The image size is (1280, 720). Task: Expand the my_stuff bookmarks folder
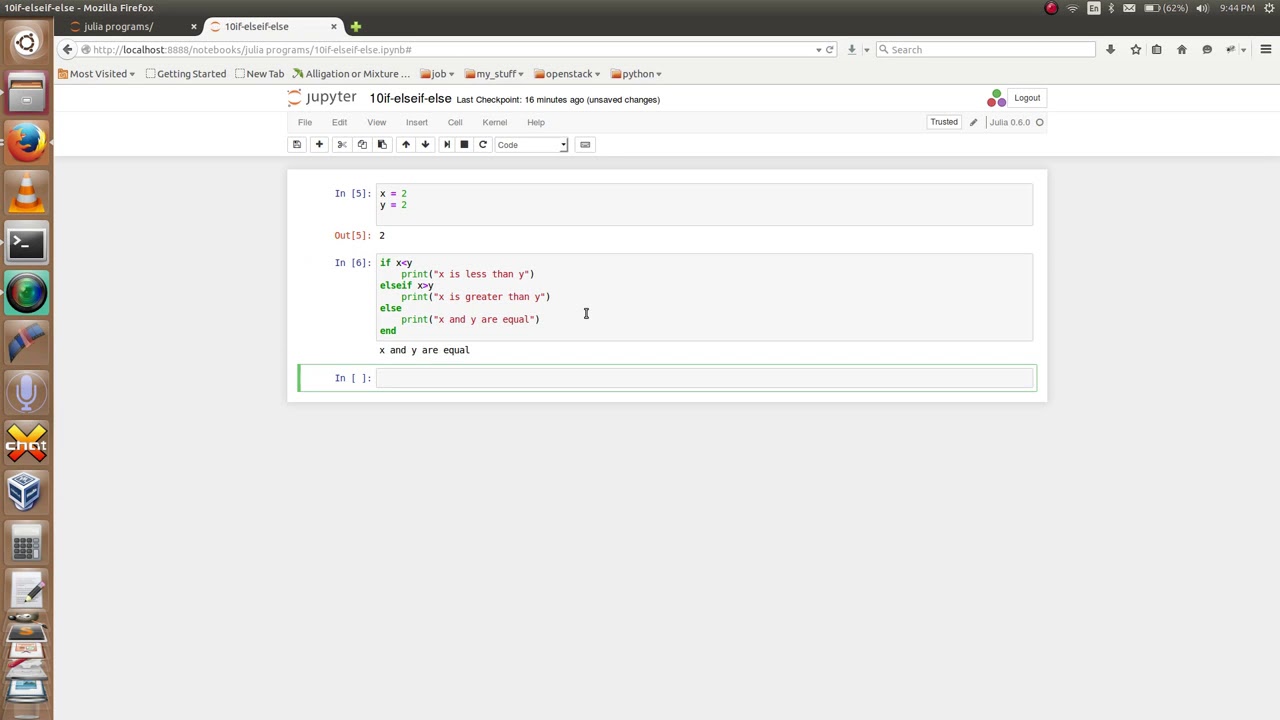(x=494, y=74)
